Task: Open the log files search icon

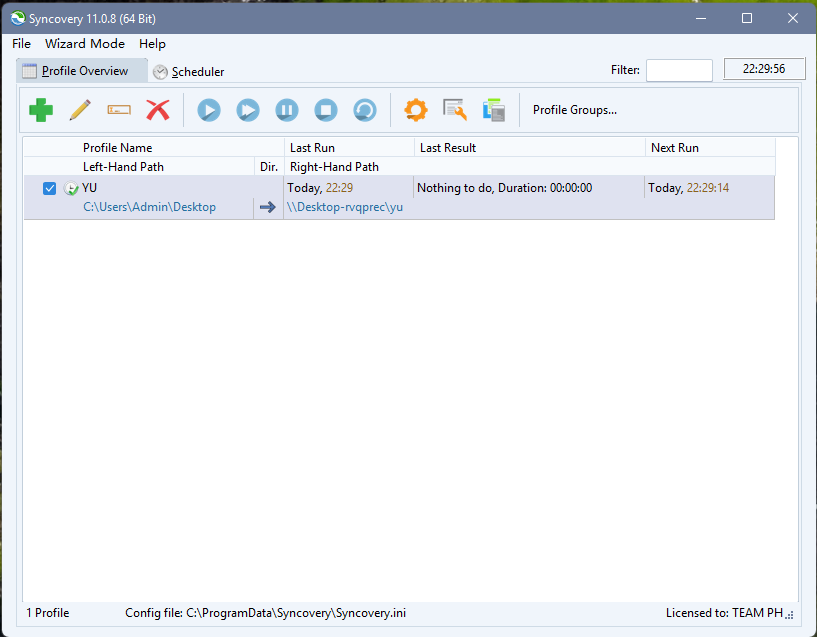Action: [455, 110]
